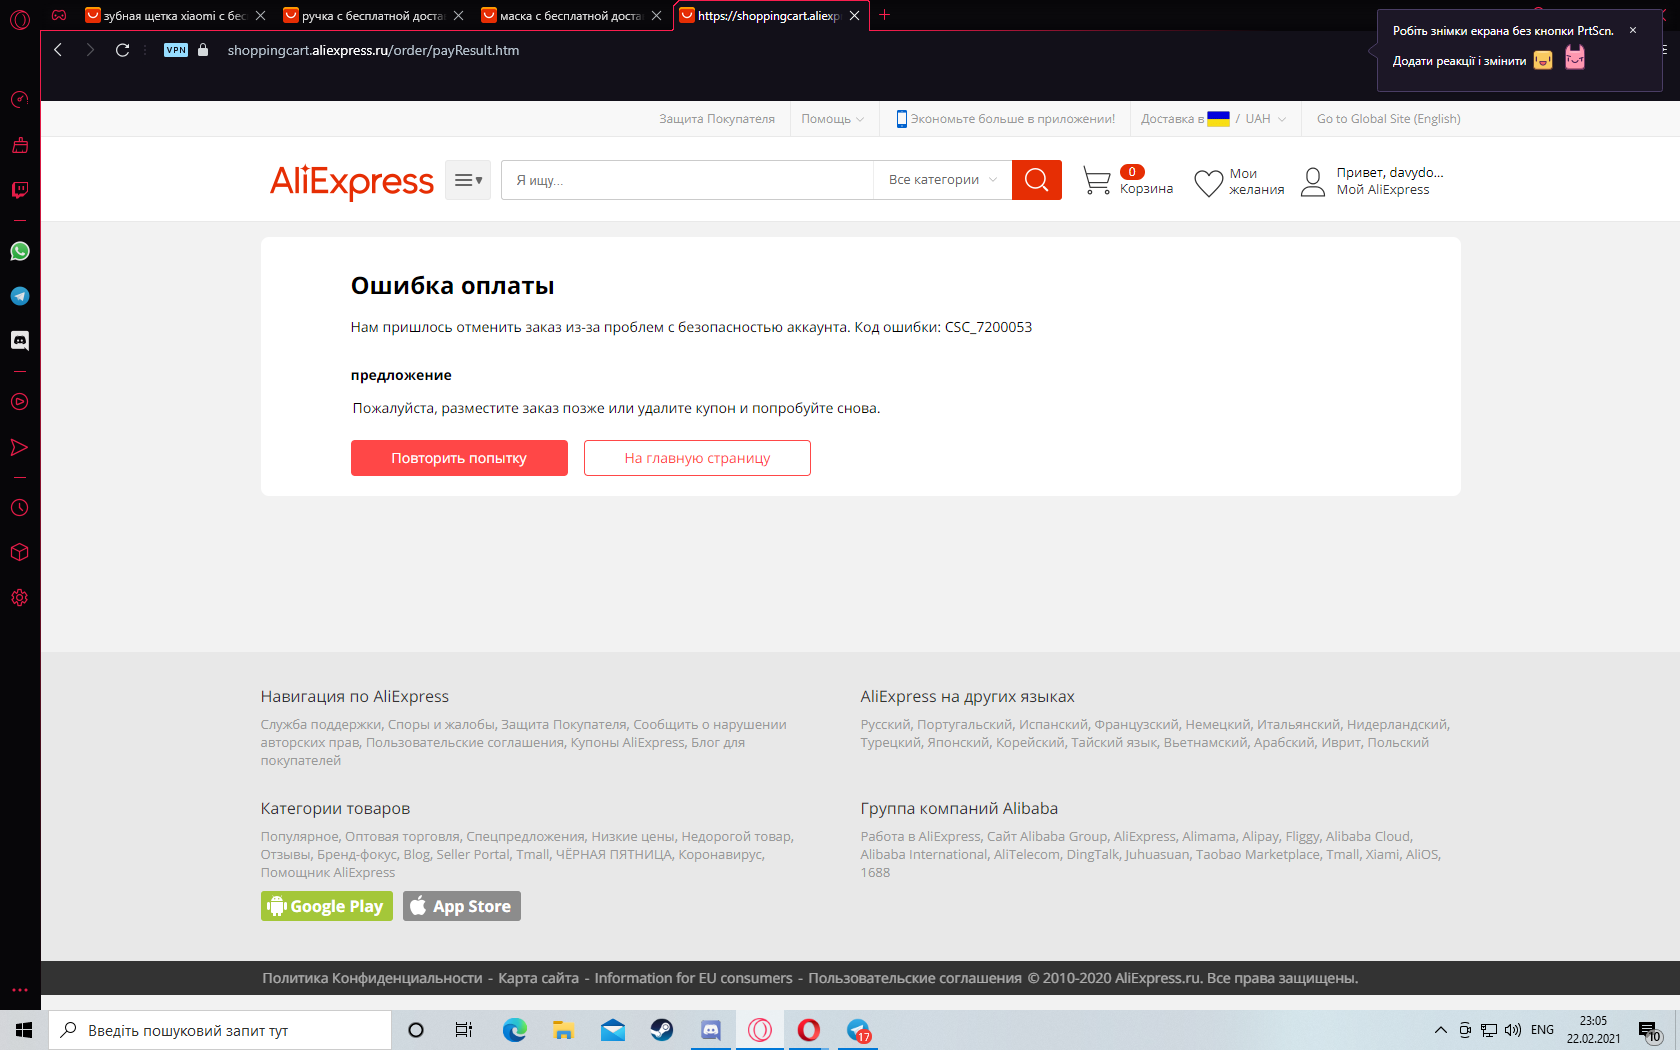Expand the delivery country and UAH currency dropdown
This screenshot has width=1680, height=1050.
1214,119
